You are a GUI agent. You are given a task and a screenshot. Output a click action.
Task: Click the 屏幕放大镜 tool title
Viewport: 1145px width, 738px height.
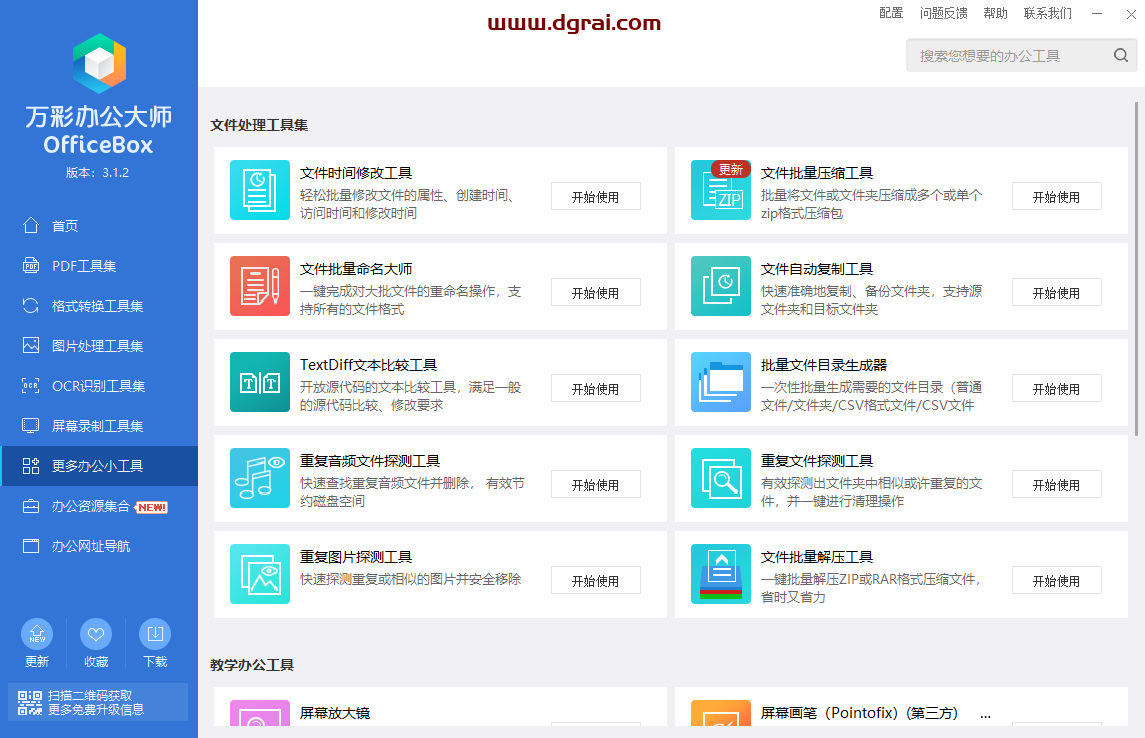click(335, 713)
